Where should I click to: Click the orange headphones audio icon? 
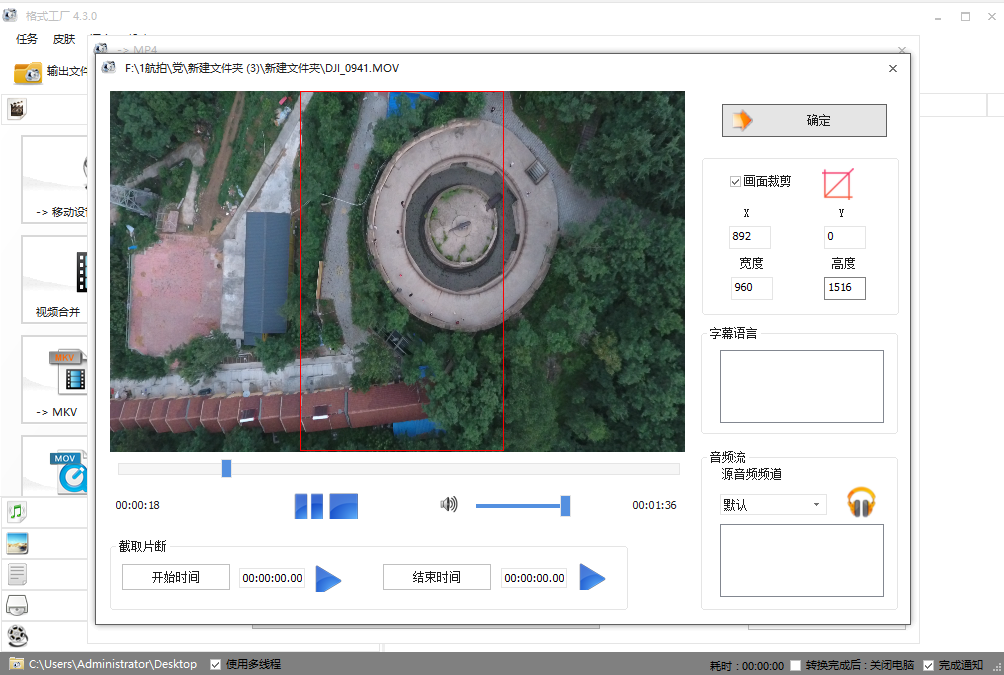[860, 502]
